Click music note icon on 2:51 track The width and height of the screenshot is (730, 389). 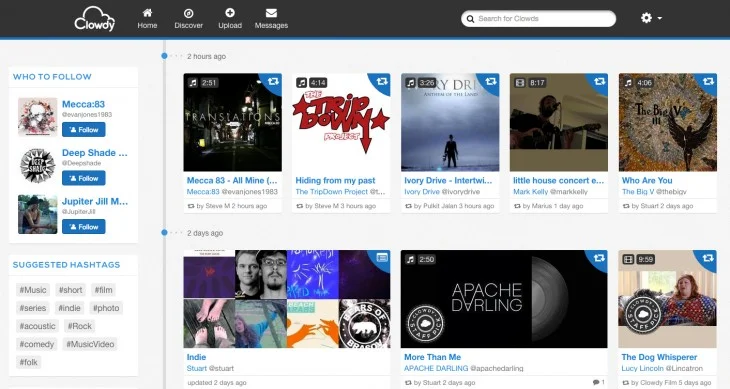[x=193, y=83]
